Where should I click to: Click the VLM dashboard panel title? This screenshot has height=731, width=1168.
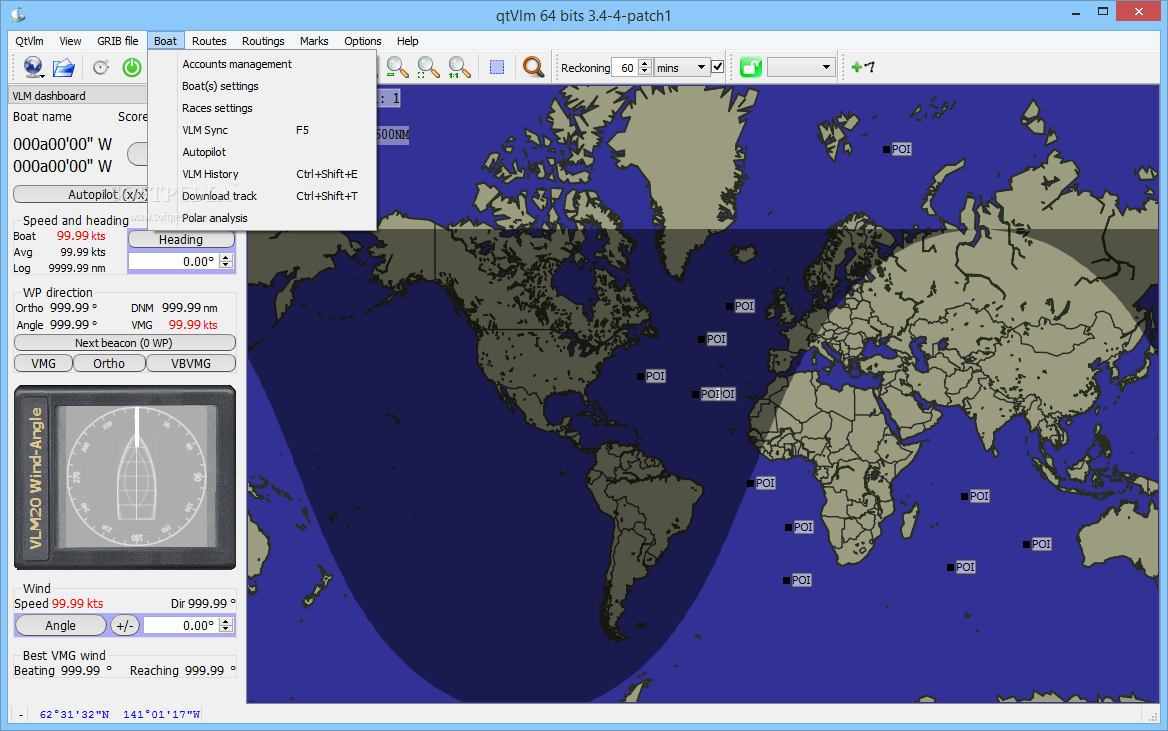point(49,95)
